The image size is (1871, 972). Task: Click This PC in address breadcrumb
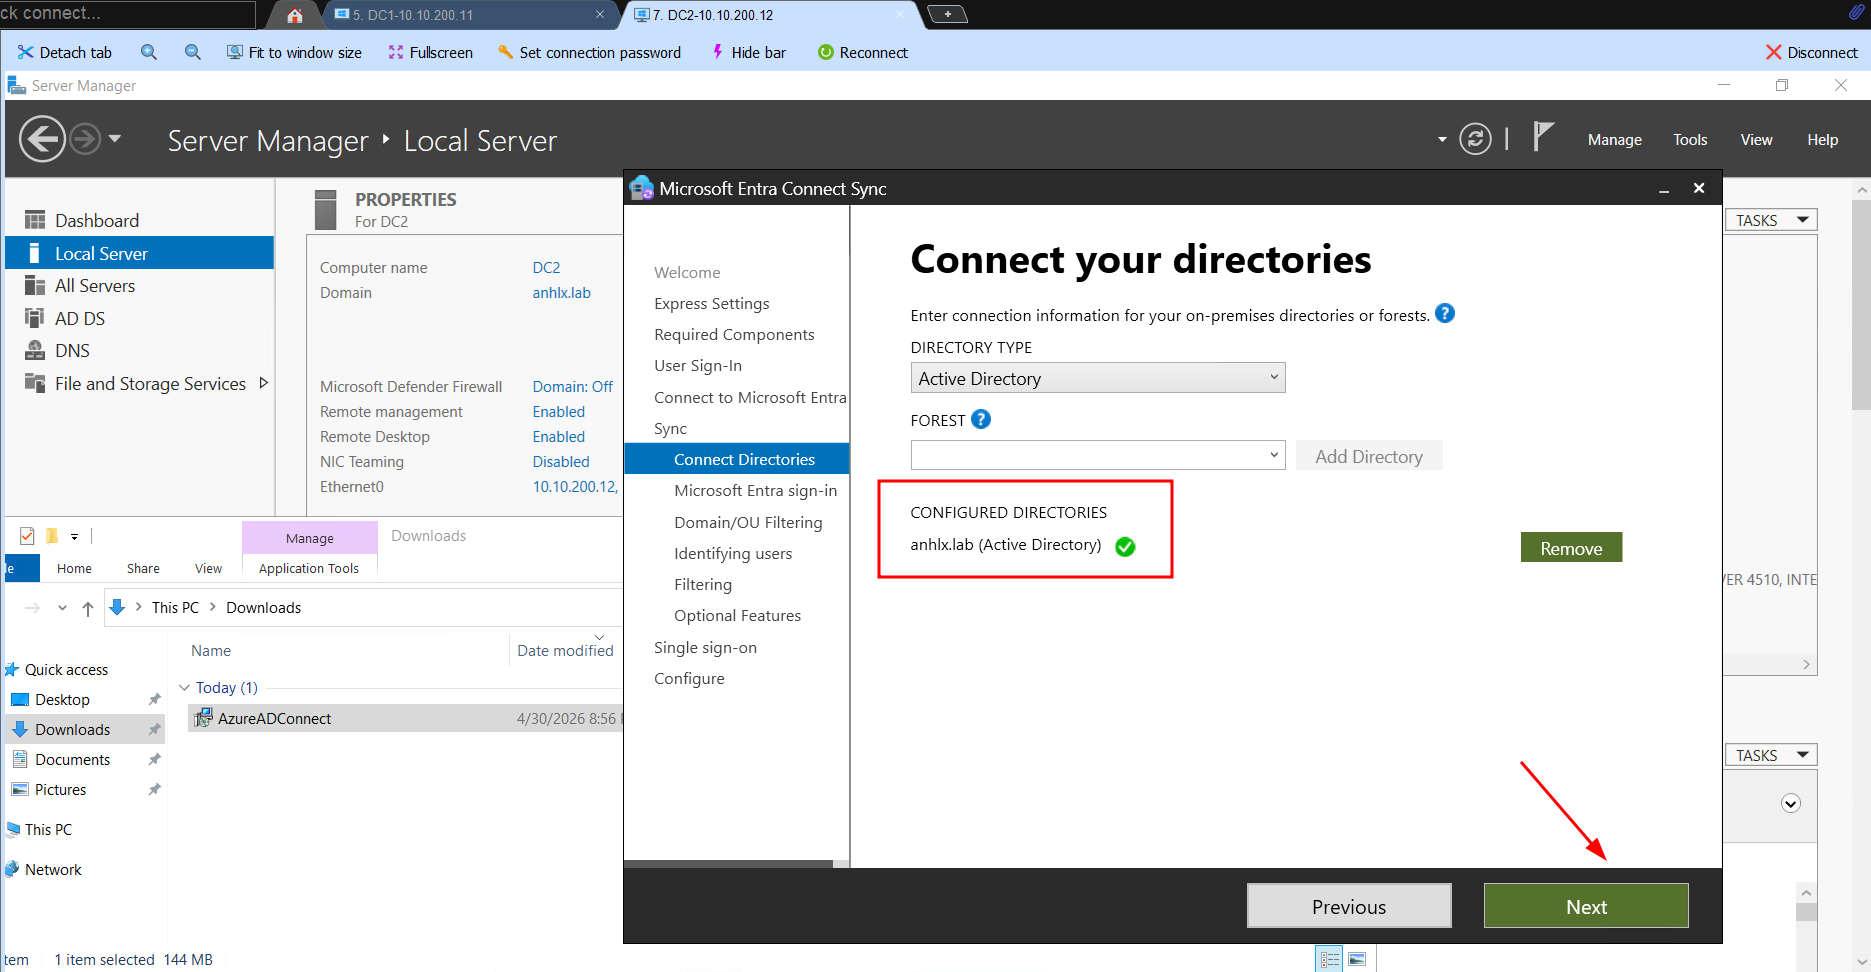click(175, 608)
